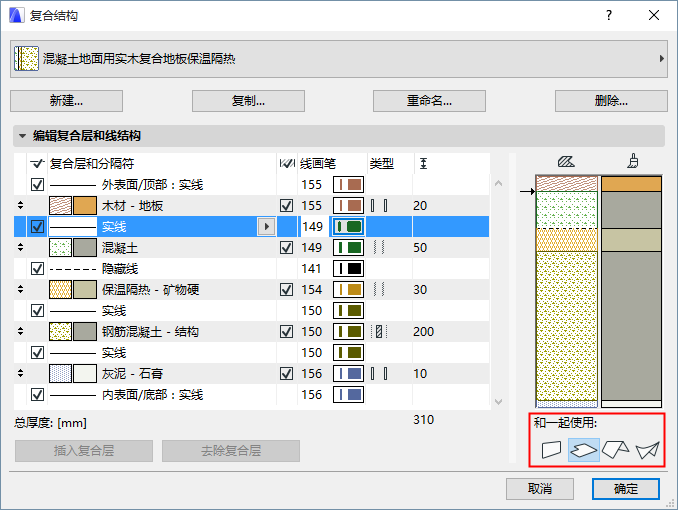
Task: Click reorder handle for 灰泥 - 石膏 row
Action: 20,373
